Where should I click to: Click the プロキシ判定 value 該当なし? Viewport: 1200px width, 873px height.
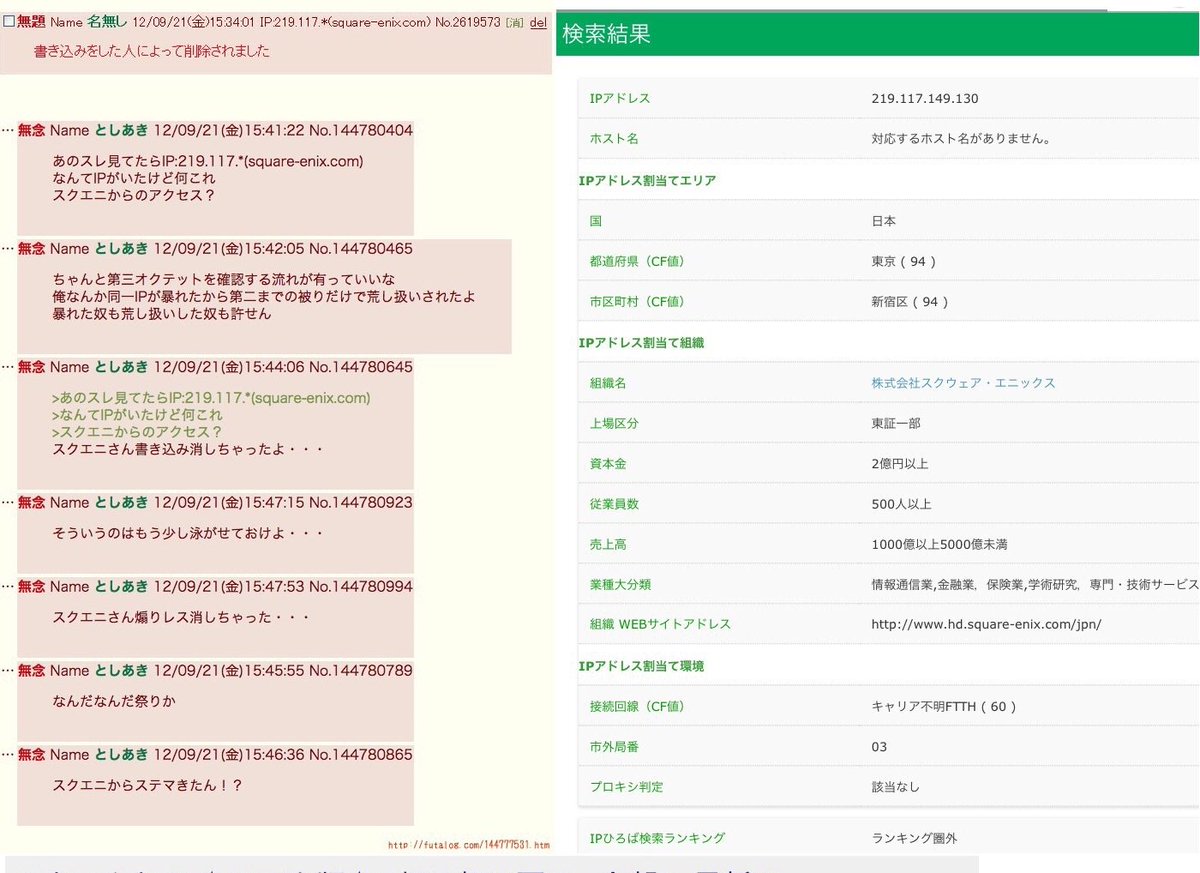click(894, 787)
